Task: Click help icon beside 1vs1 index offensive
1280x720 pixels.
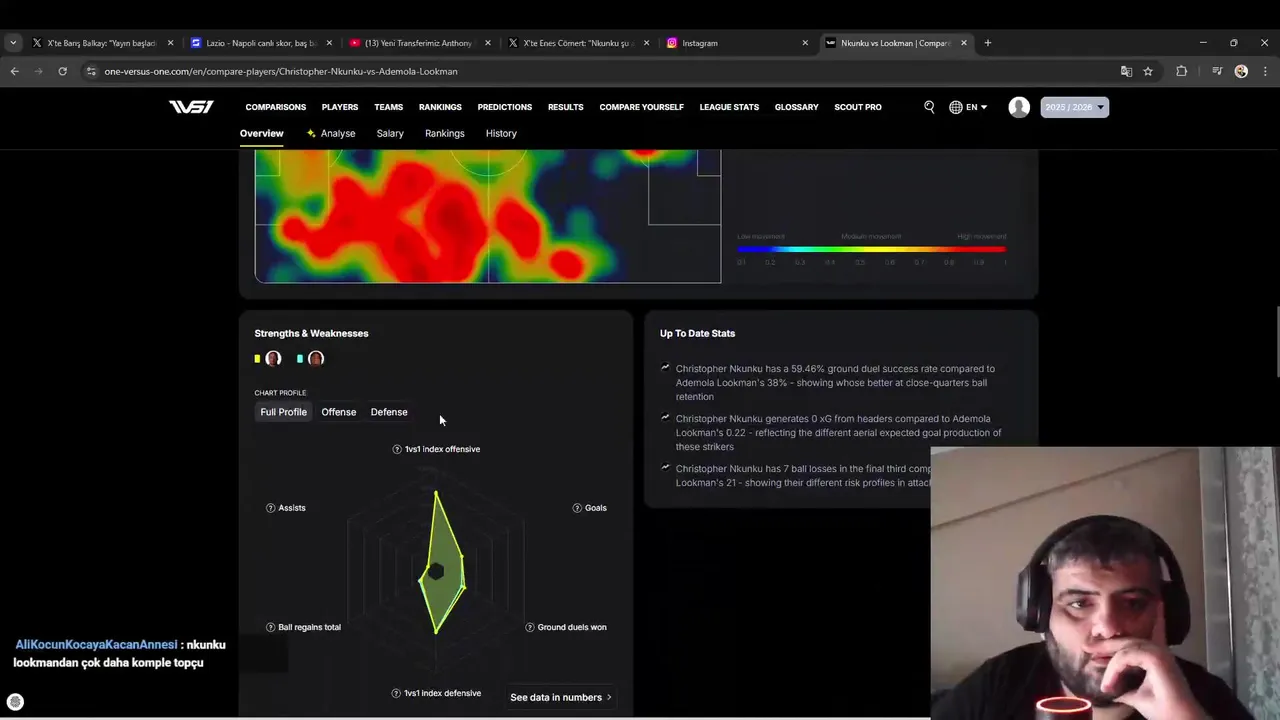Action: [397, 449]
